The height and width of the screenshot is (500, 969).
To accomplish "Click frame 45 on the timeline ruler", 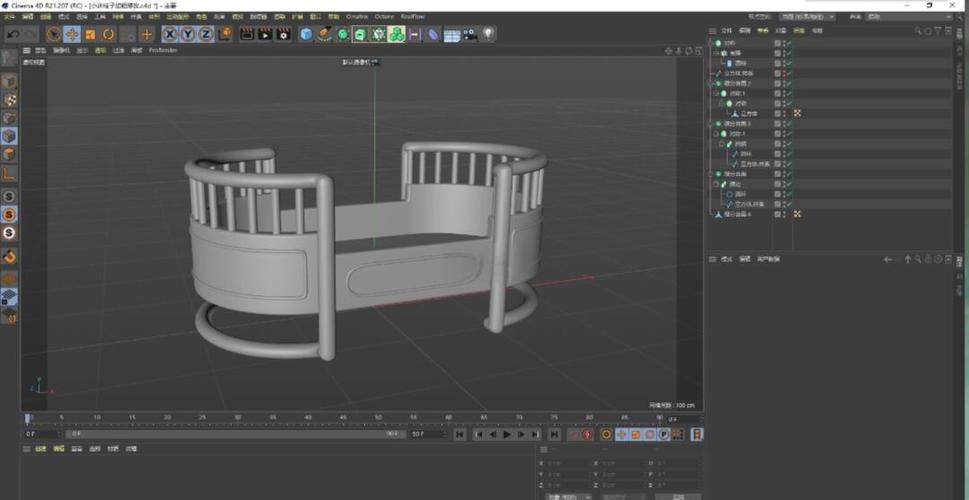I will click(x=343, y=418).
